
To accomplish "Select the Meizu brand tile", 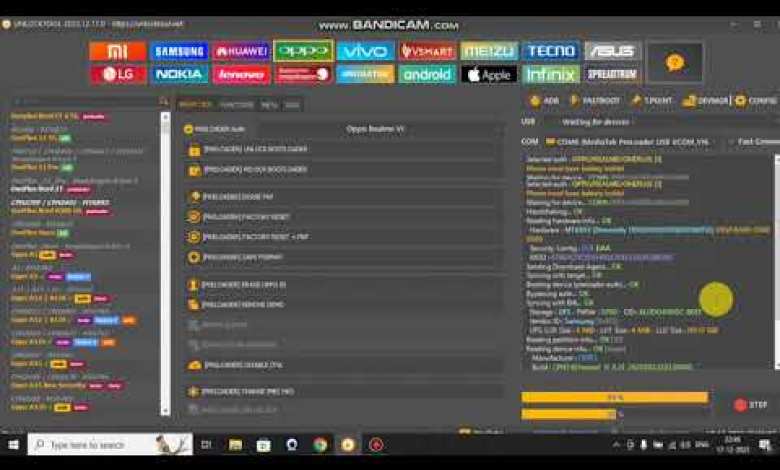I will 489,51.
